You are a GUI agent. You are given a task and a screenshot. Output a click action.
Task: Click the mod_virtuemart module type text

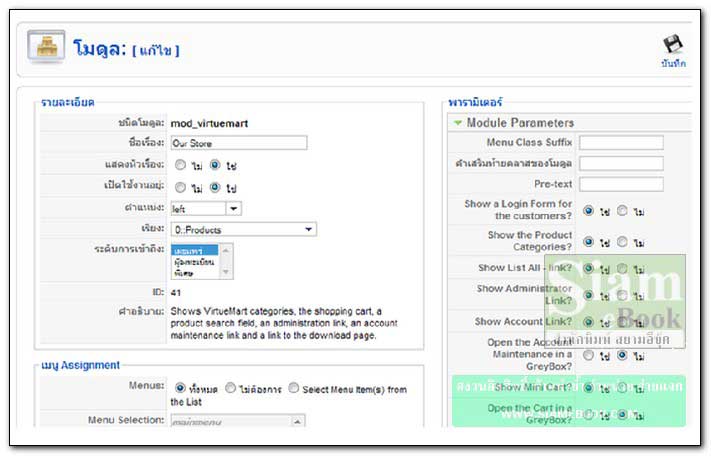coord(209,123)
